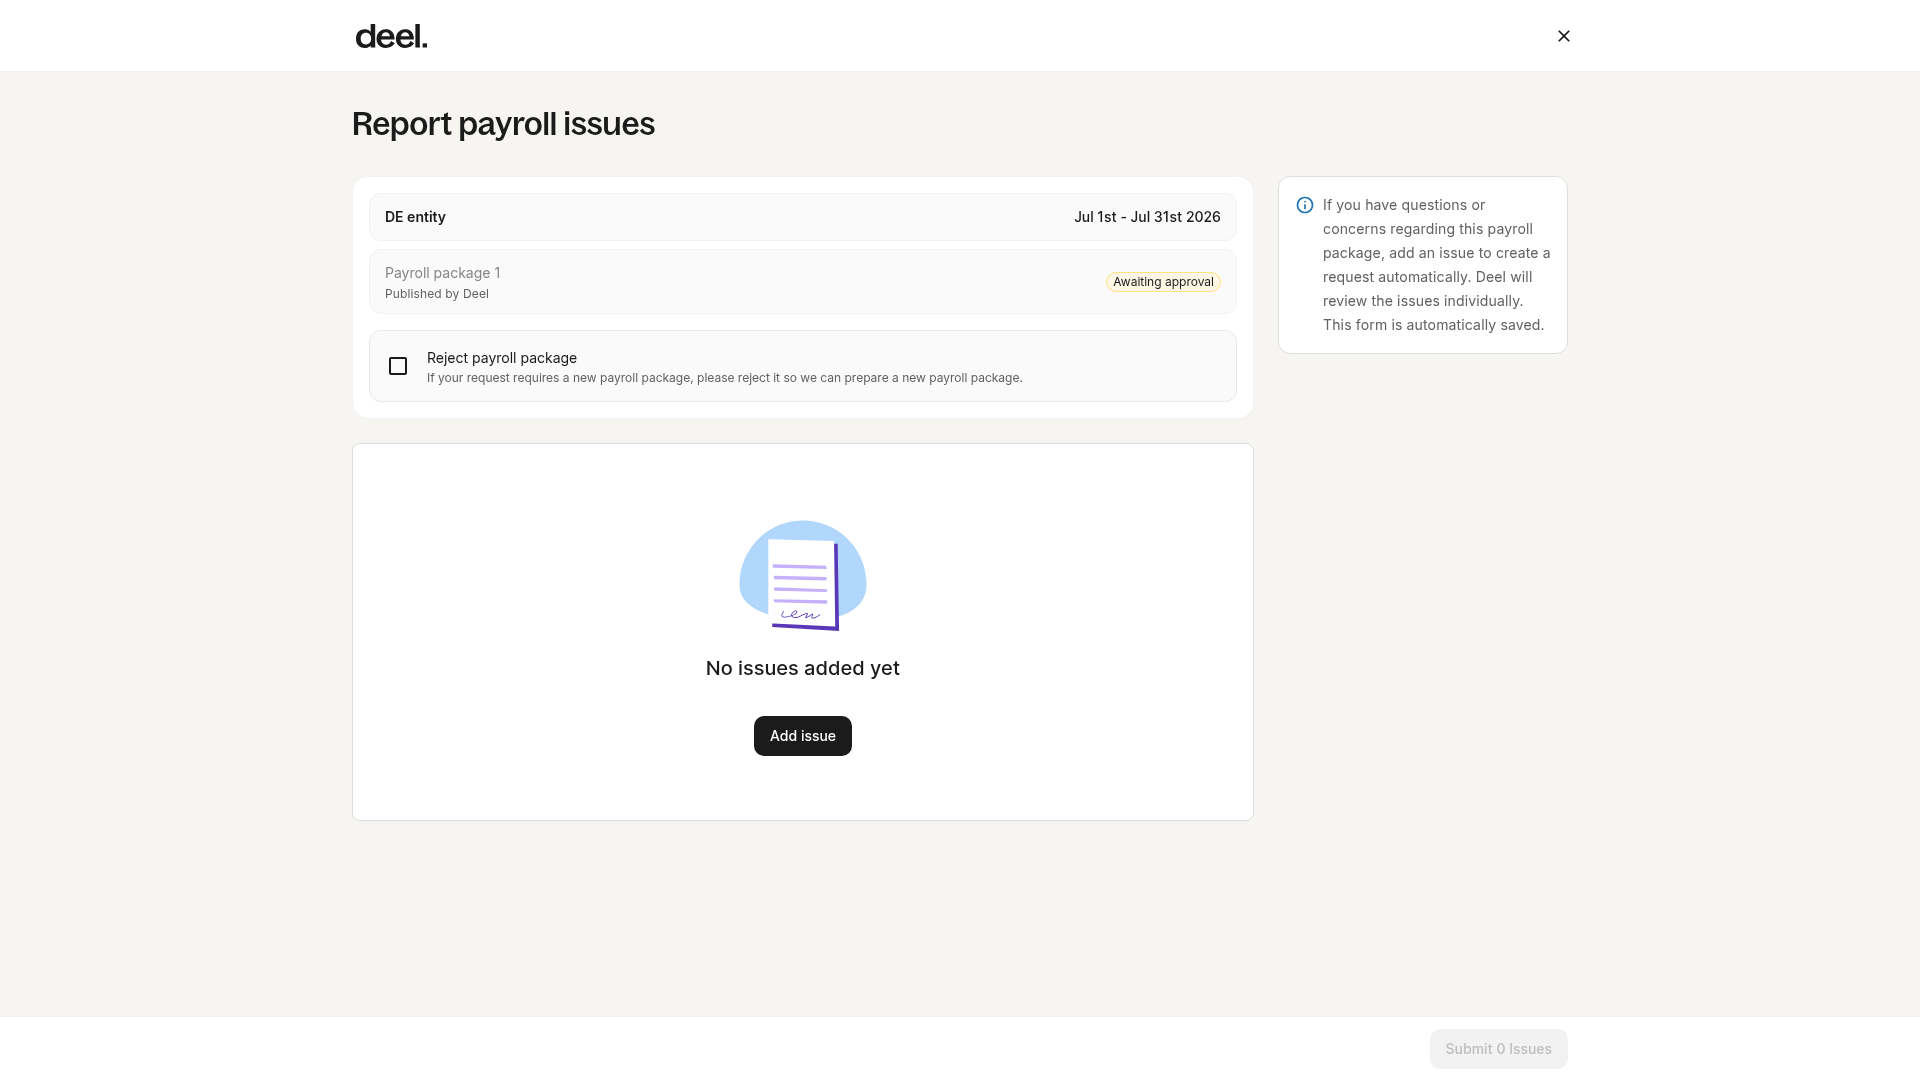Tick the Reject payroll package checkbox
The width and height of the screenshot is (1920, 1080).
point(398,366)
